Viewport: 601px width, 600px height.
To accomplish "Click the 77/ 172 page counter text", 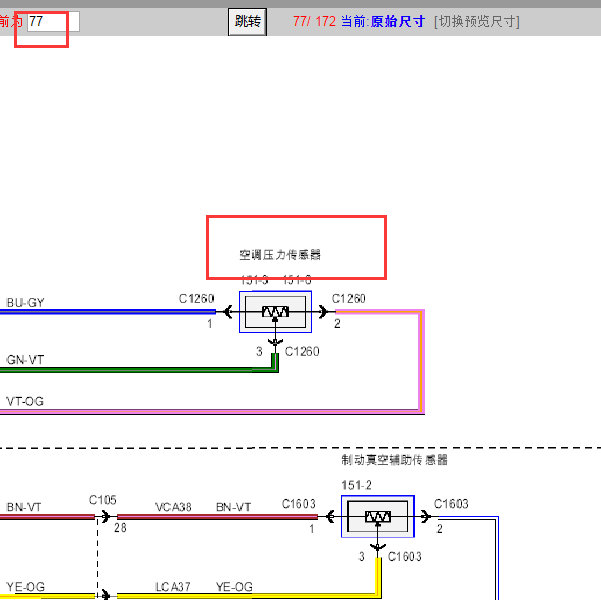I will (314, 21).
